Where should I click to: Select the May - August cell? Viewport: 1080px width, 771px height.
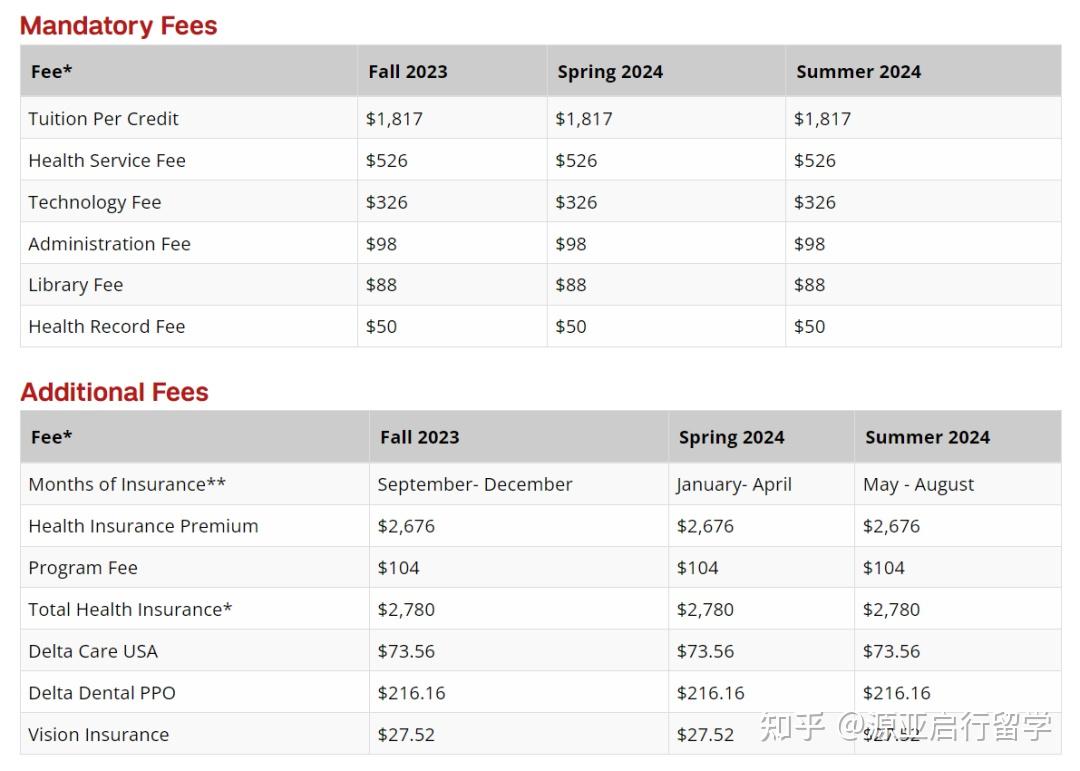coord(918,485)
